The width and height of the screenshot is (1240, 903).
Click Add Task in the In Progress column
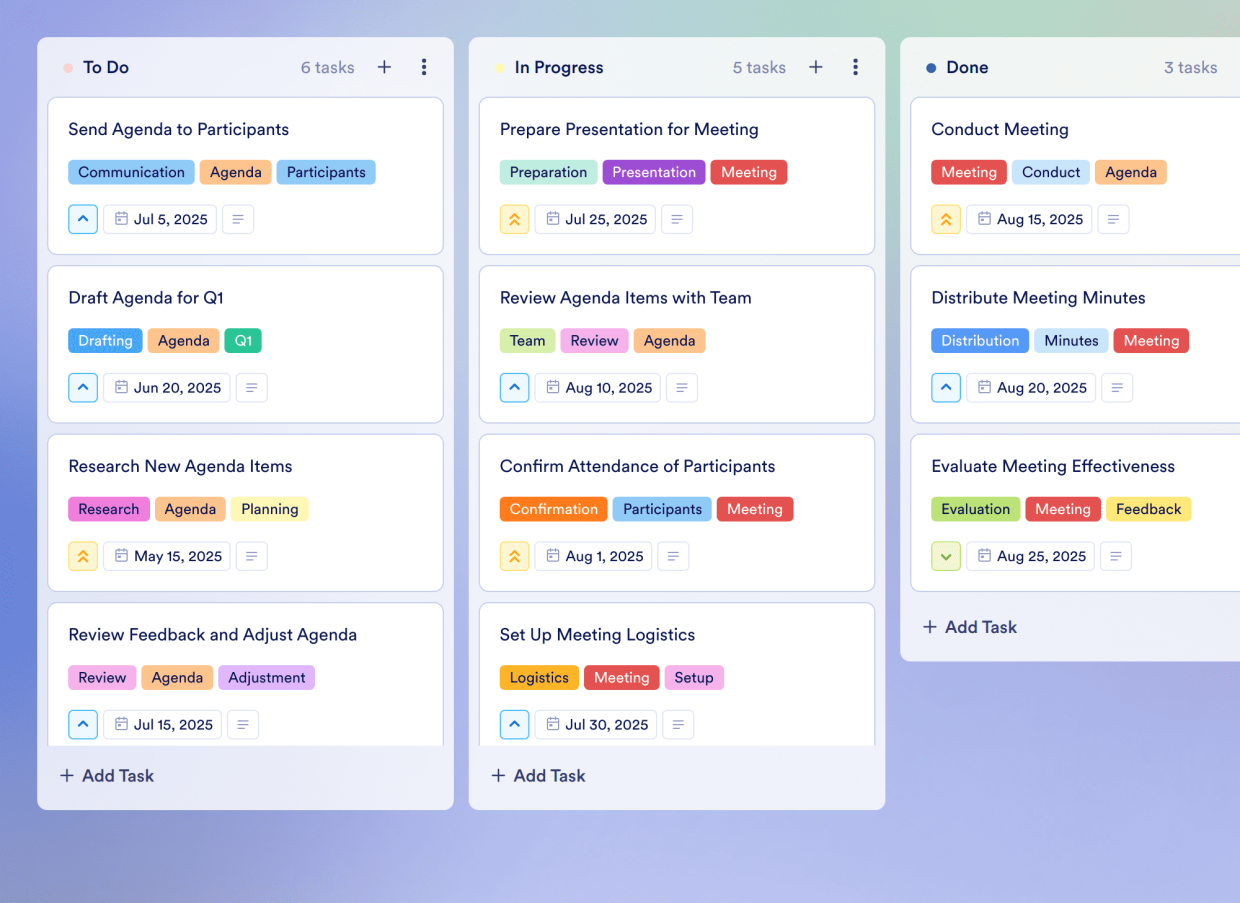(538, 775)
